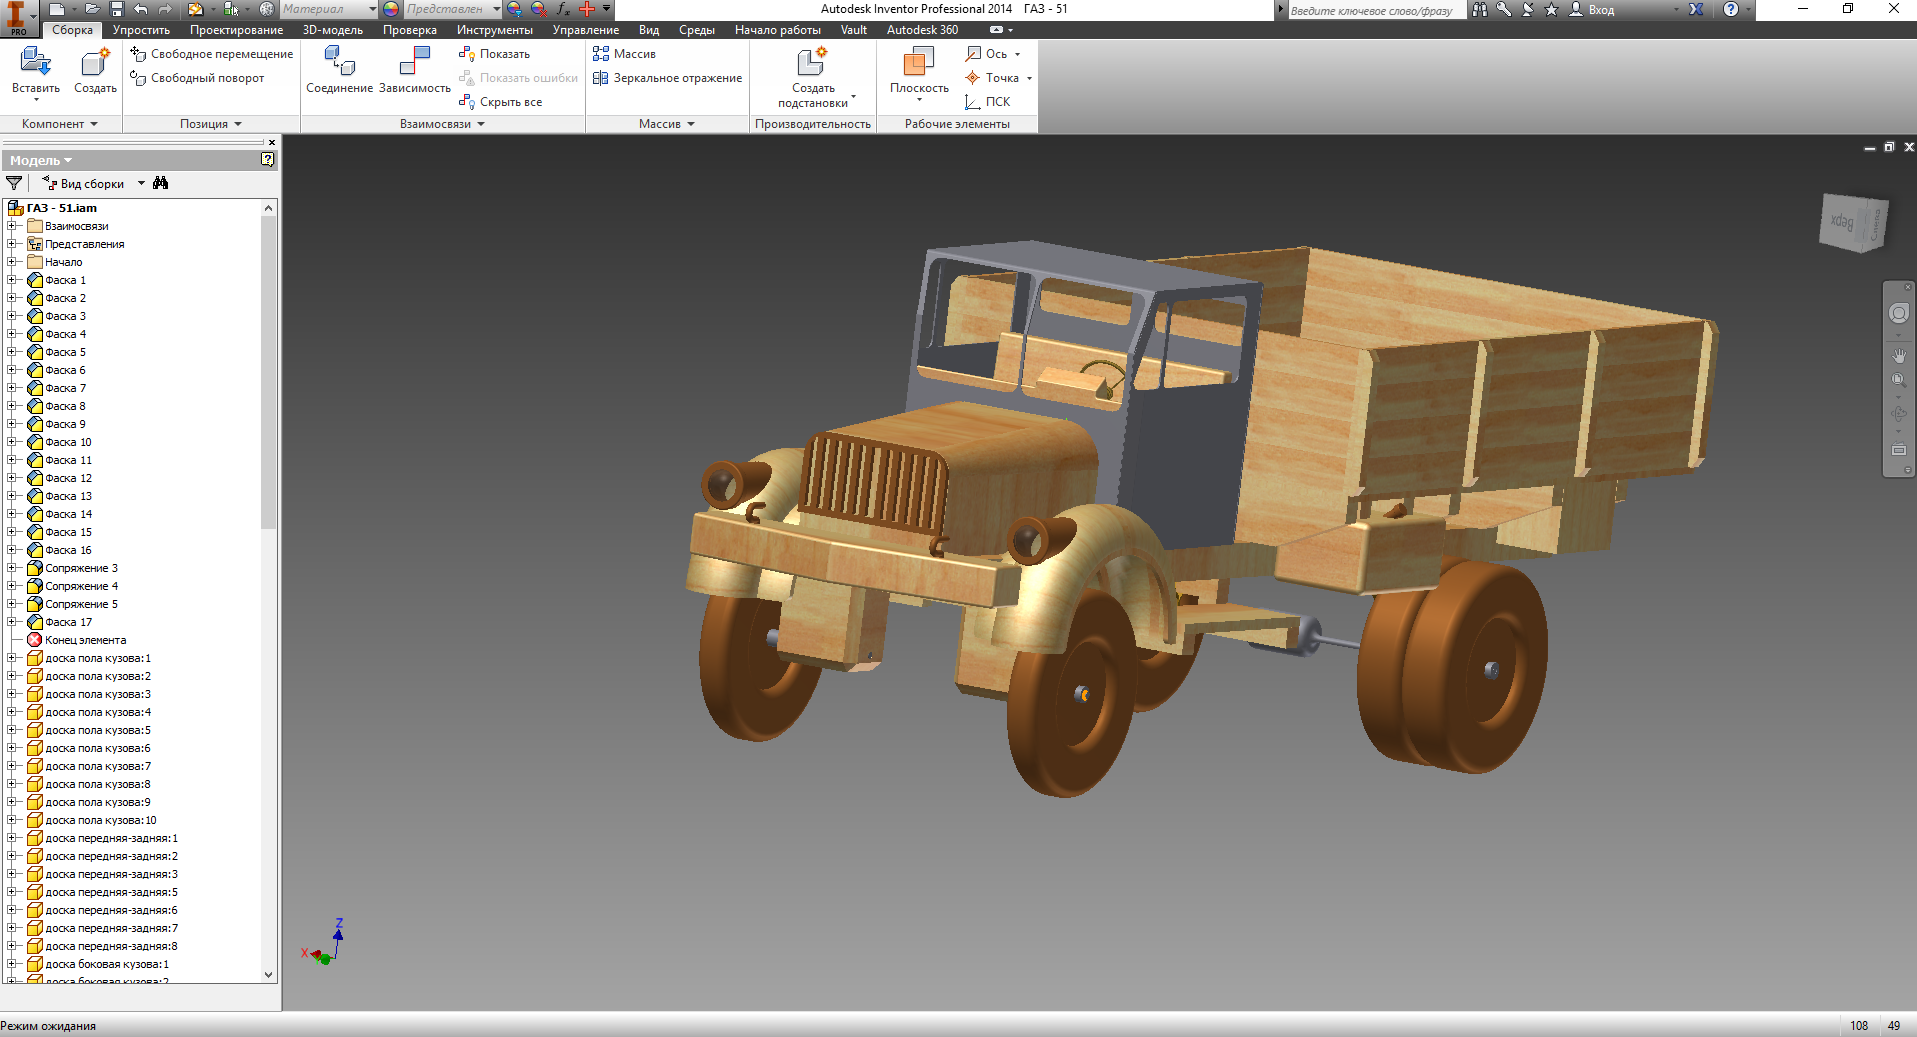Screen dimensions: 1917x1037
Task: Click the help question mark icon
Action: pyautogui.click(x=1731, y=9)
